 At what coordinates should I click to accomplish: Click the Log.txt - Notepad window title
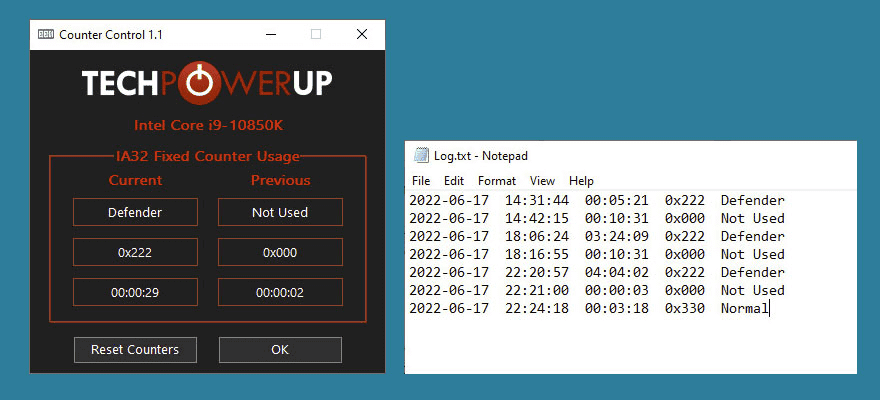coord(481,155)
